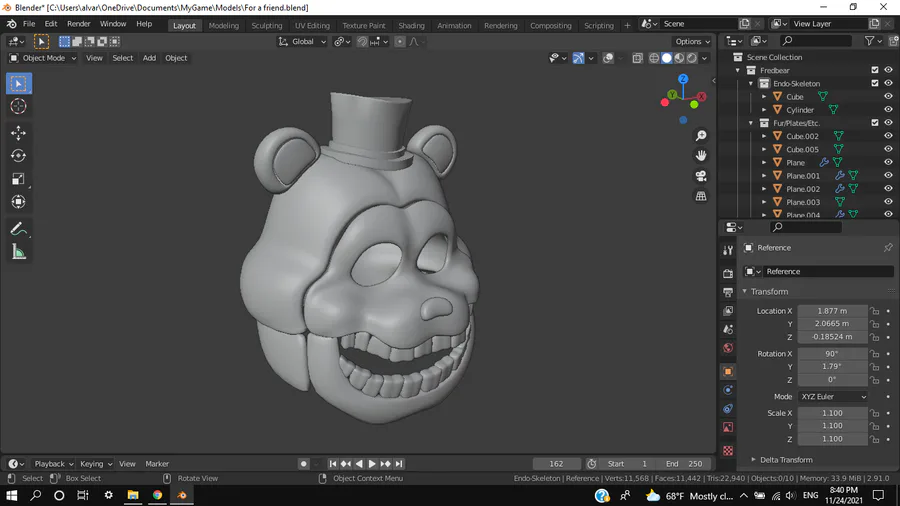
Task: Select the Cursor tool
Action: pyautogui.click(x=18, y=106)
